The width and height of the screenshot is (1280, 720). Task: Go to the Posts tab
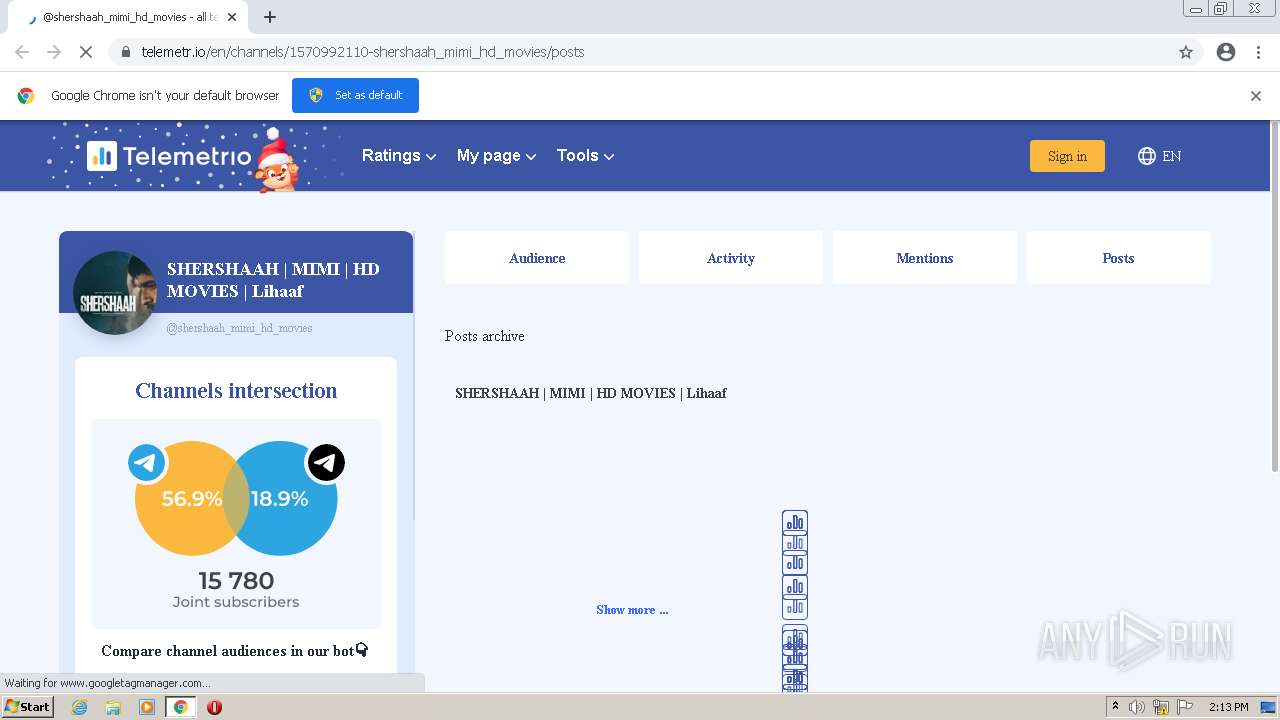1118,258
